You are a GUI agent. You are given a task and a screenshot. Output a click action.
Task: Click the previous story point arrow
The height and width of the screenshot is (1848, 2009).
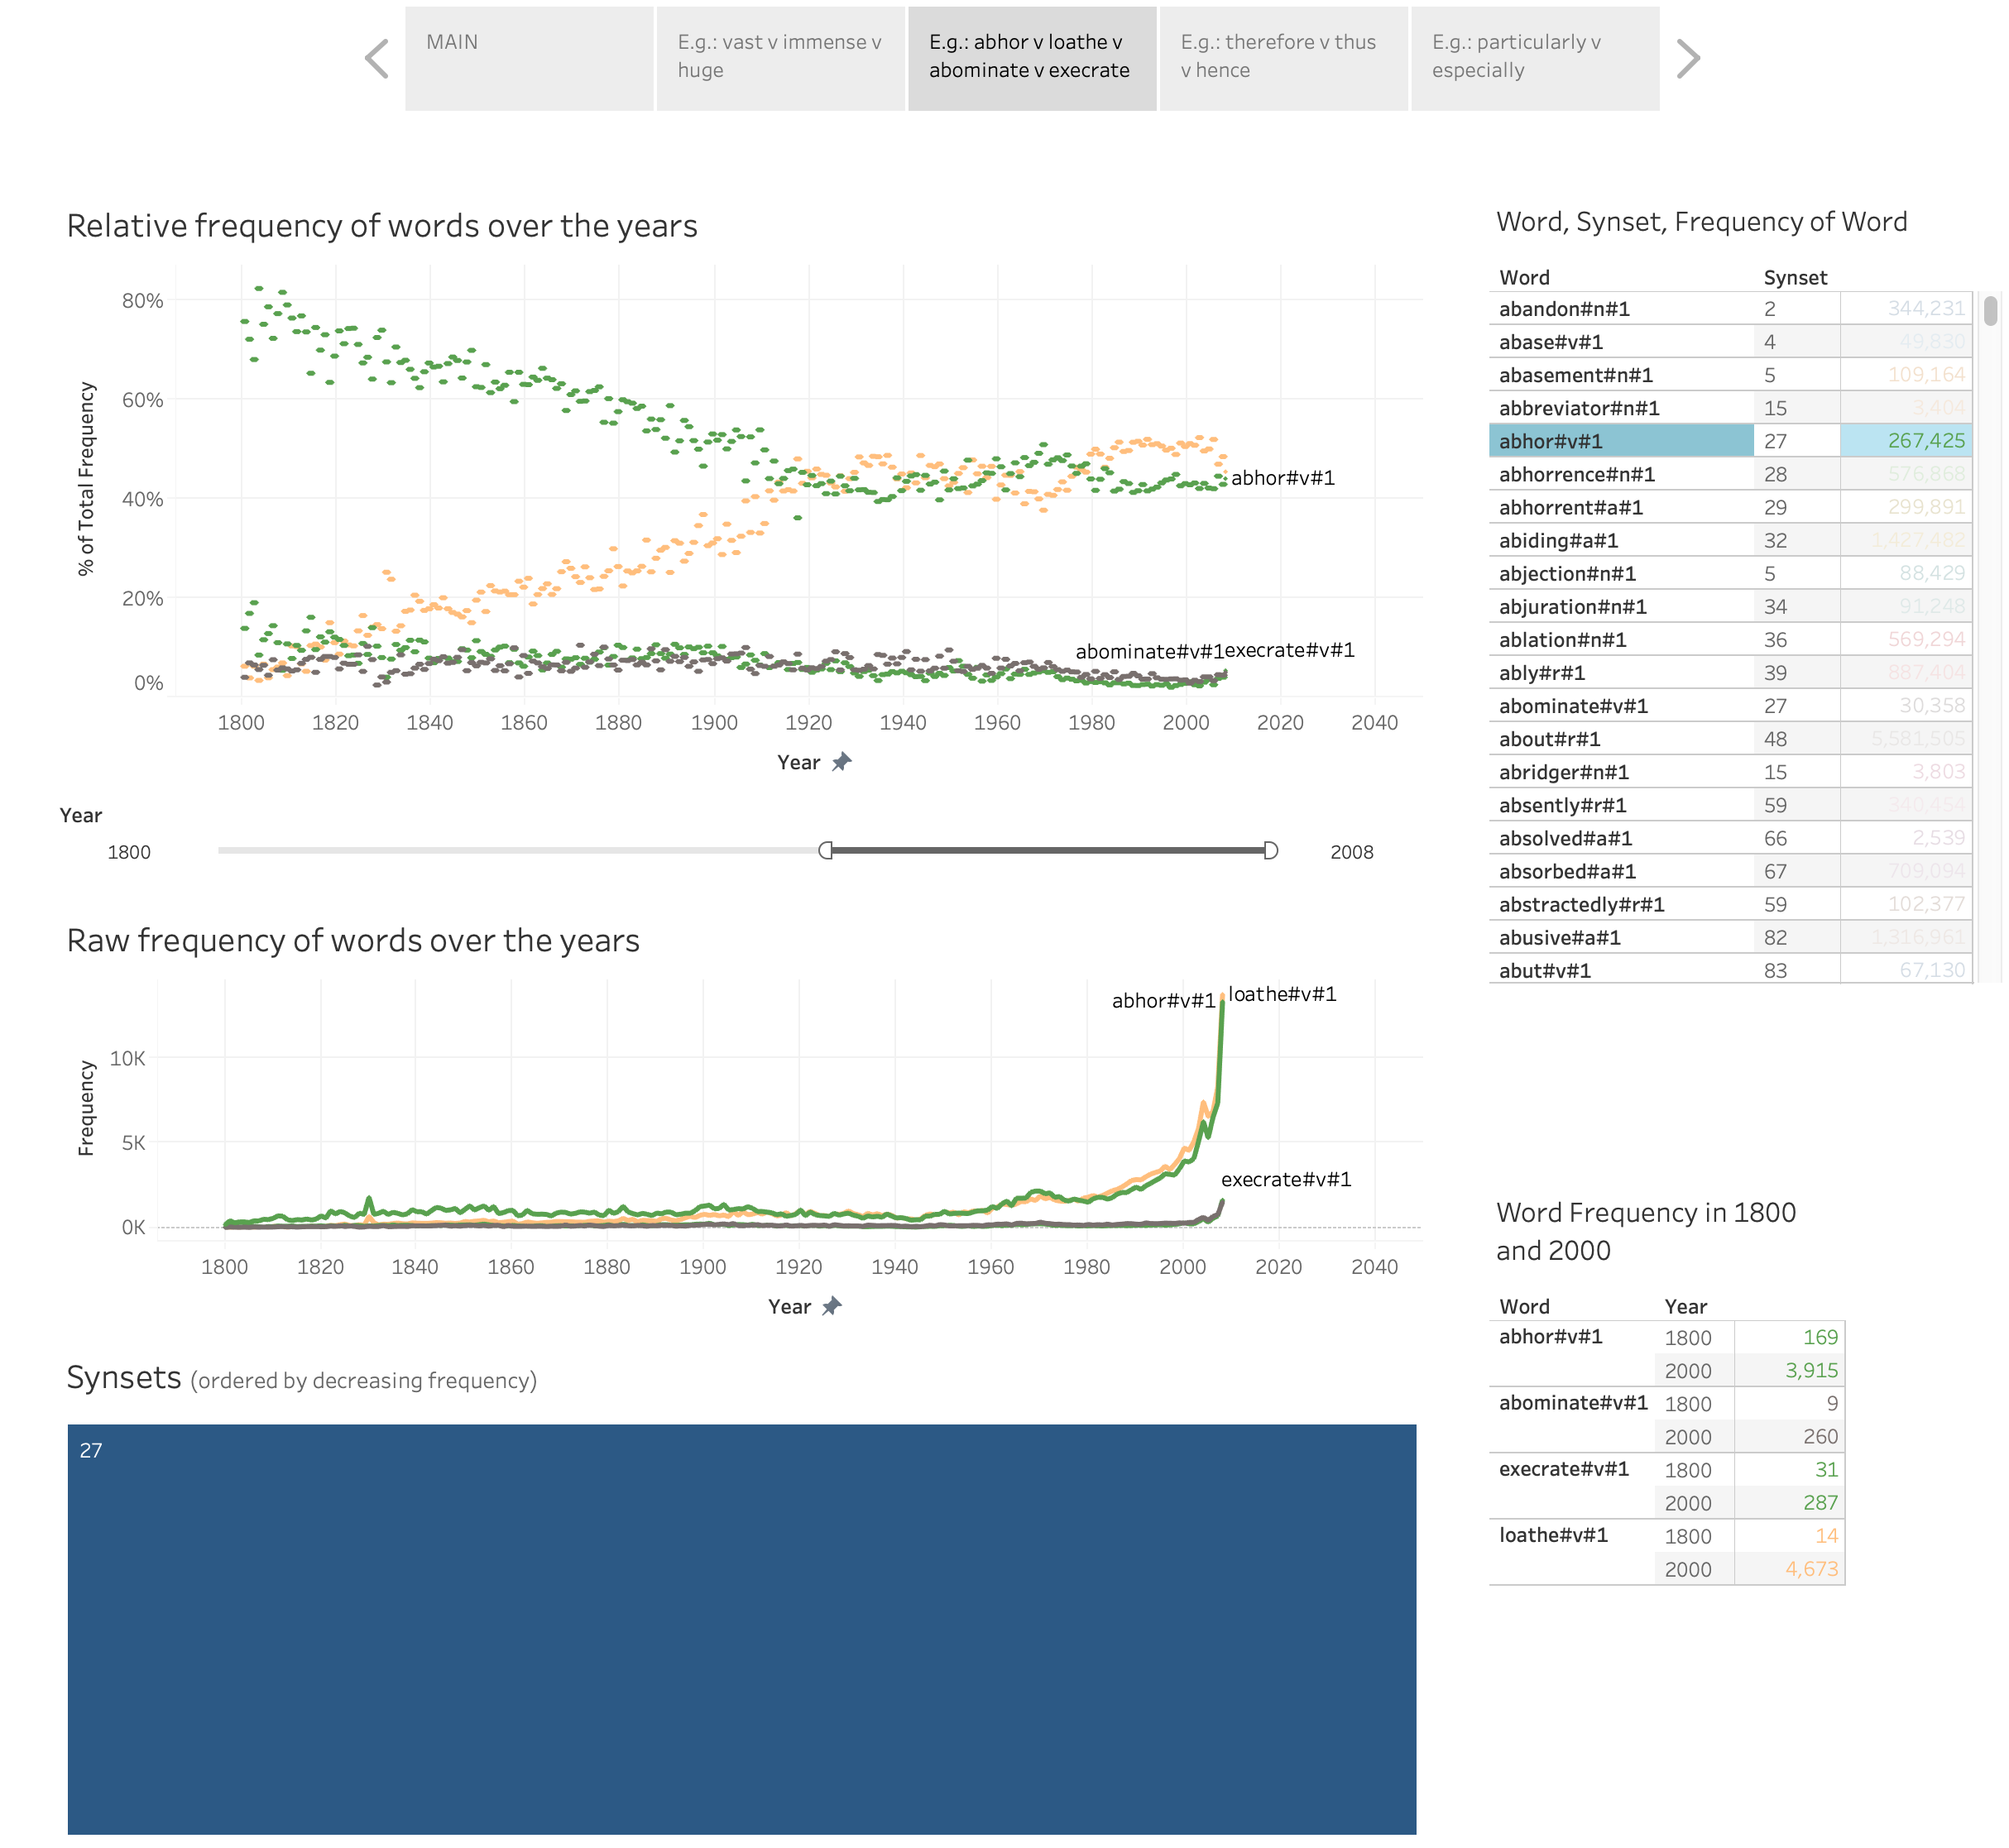pos(377,59)
